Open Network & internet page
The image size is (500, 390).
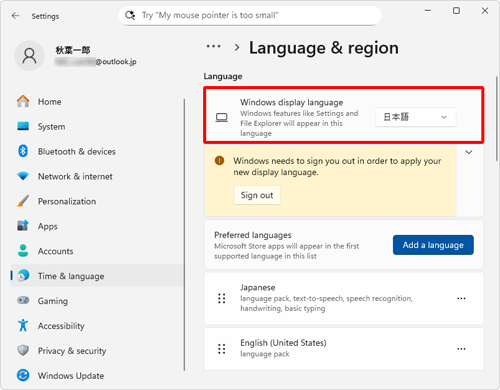click(x=97, y=176)
